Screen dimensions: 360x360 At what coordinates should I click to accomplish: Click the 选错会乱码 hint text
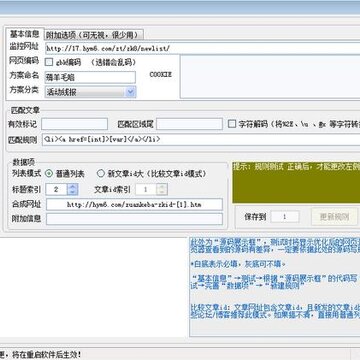114,62
